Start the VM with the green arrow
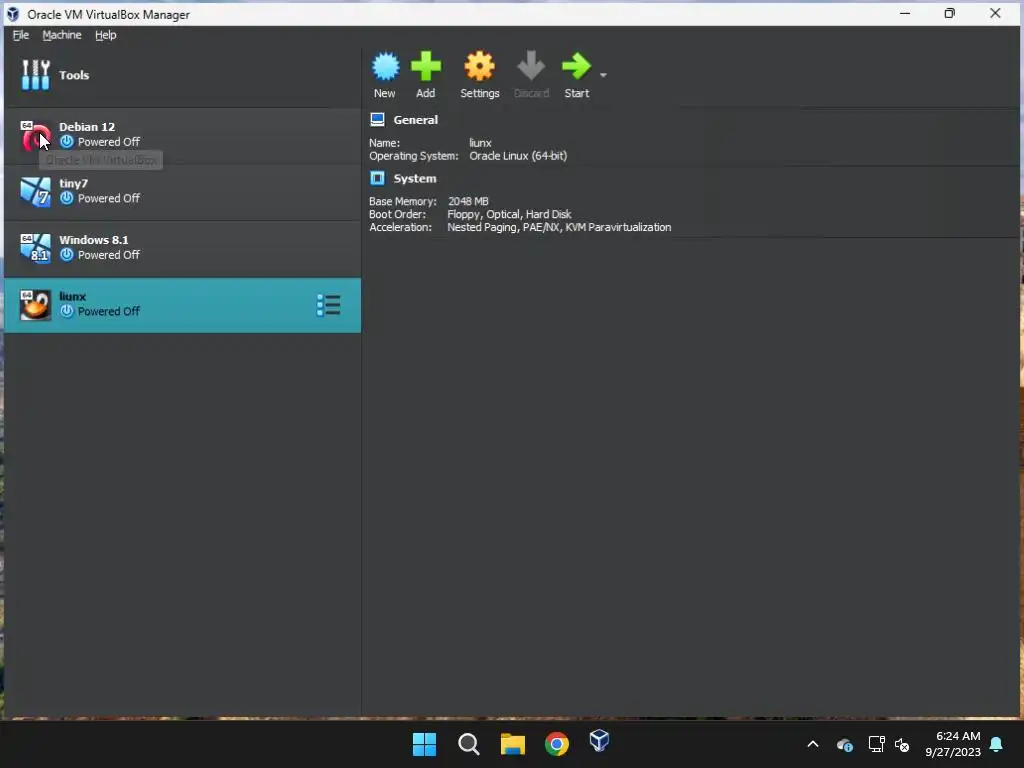Image resolution: width=1024 pixels, height=768 pixels. click(576, 66)
